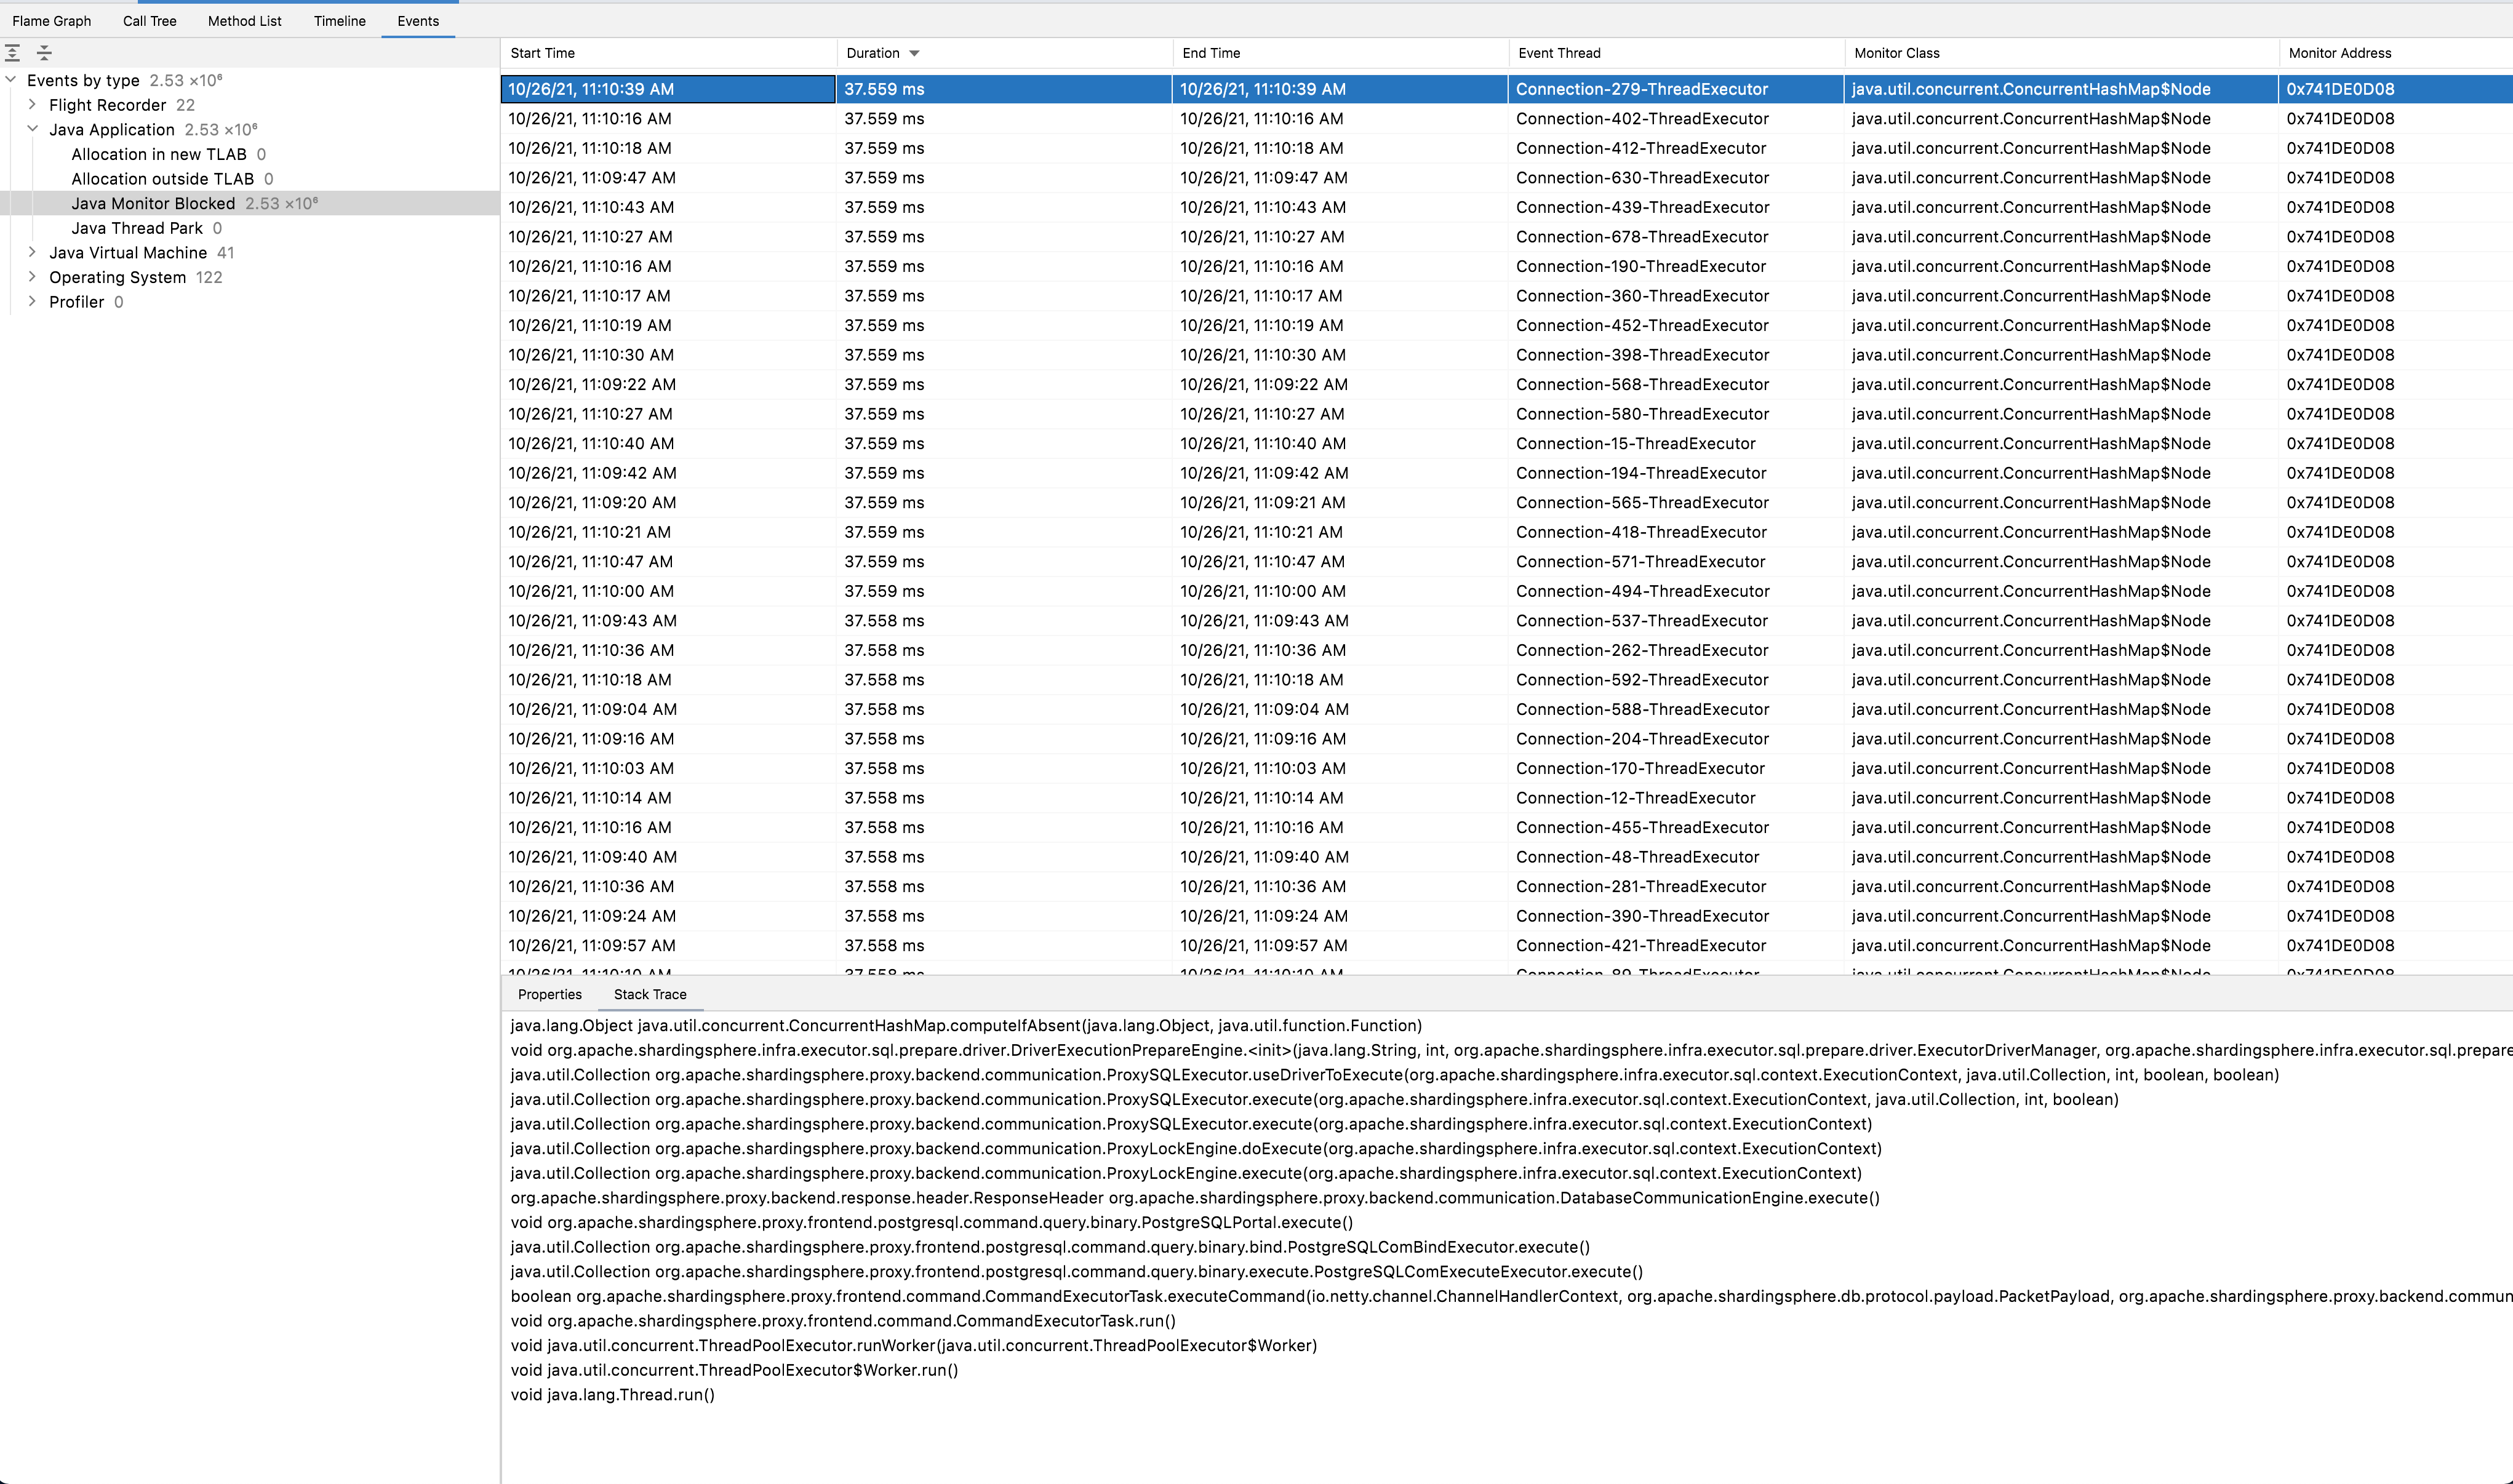Click the Duration column sort arrow
The image size is (2513, 1484).
coord(914,53)
